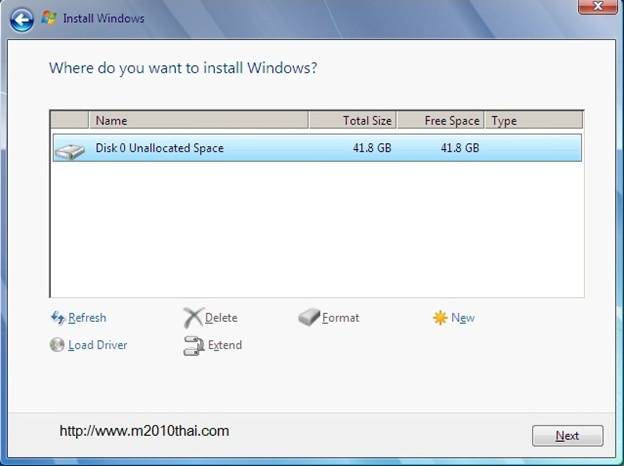This screenshot has width=624, height=466.
Task: Go back using the blue arrow button
Action: click(21, 19)
